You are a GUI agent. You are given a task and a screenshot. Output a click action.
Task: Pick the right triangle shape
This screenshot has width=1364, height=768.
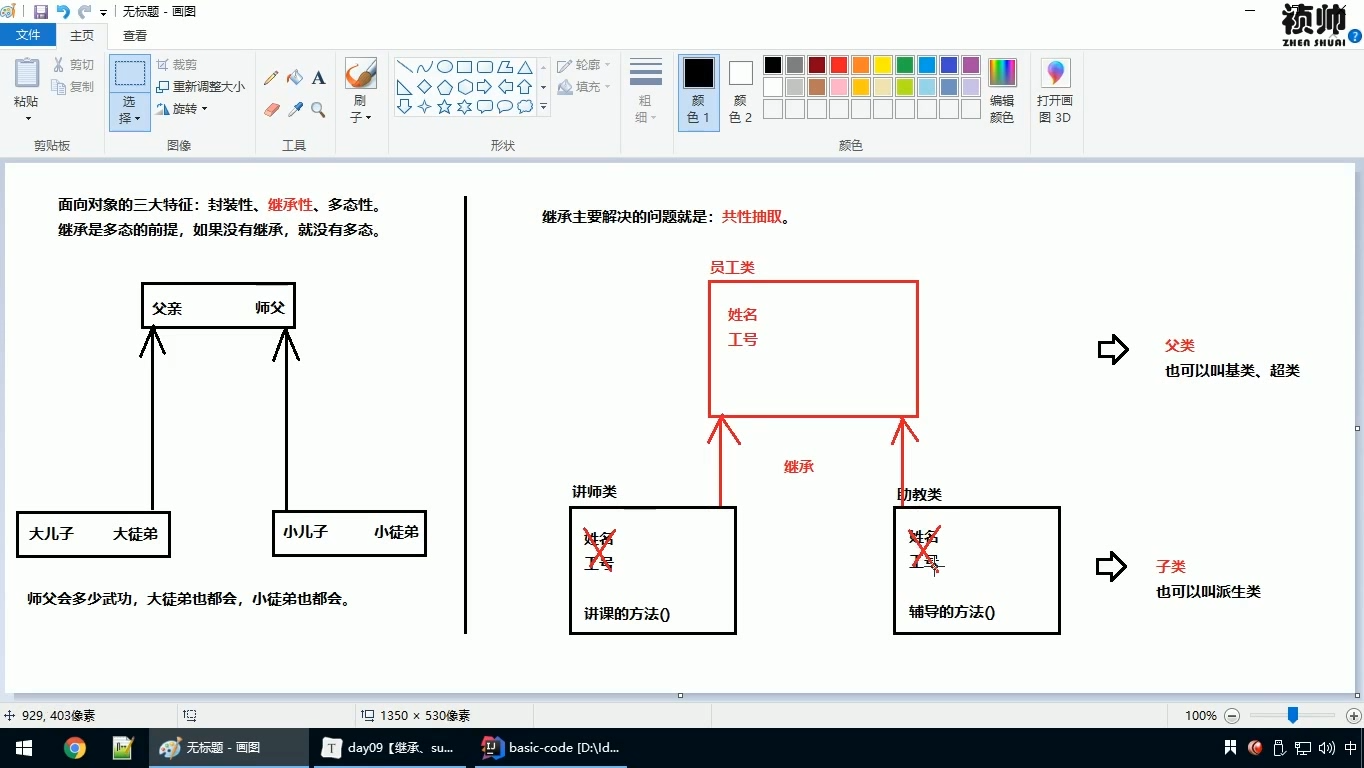(x=405, y=87)
